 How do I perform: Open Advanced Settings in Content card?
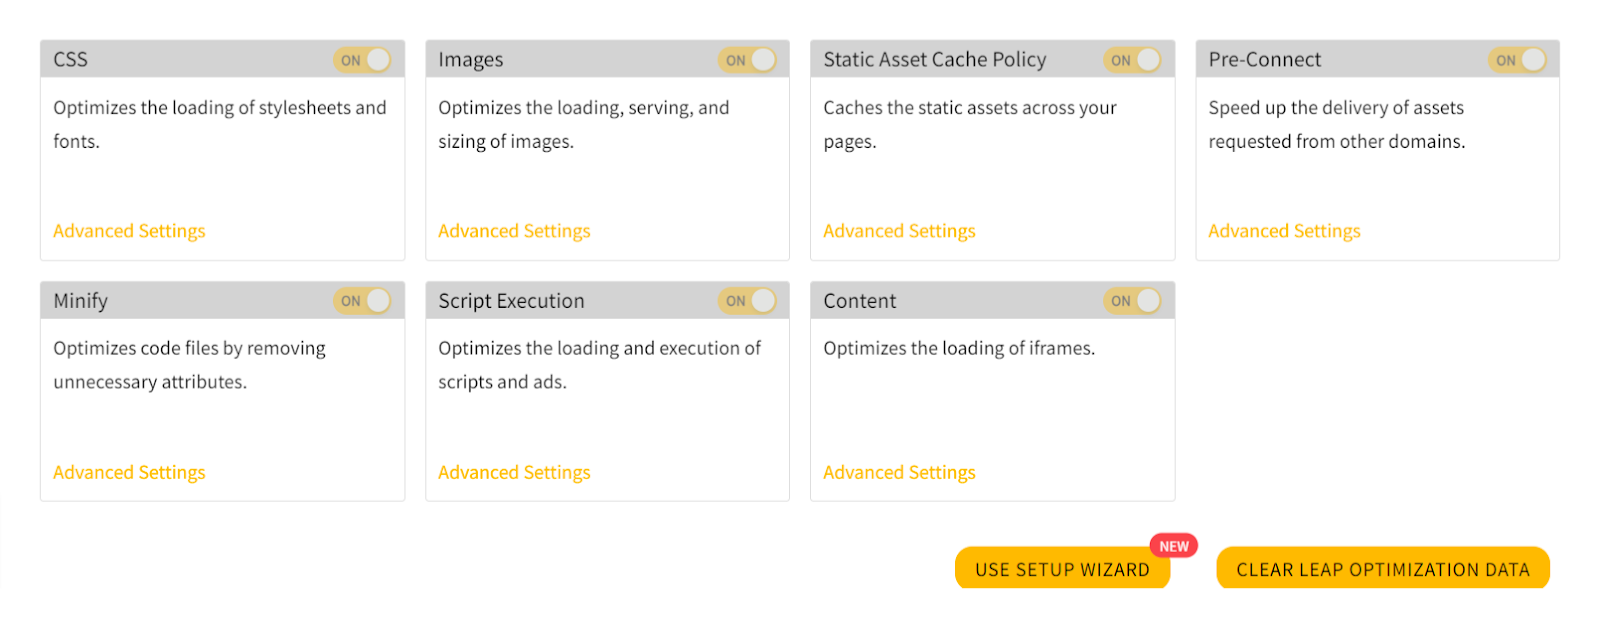[899, 472]
